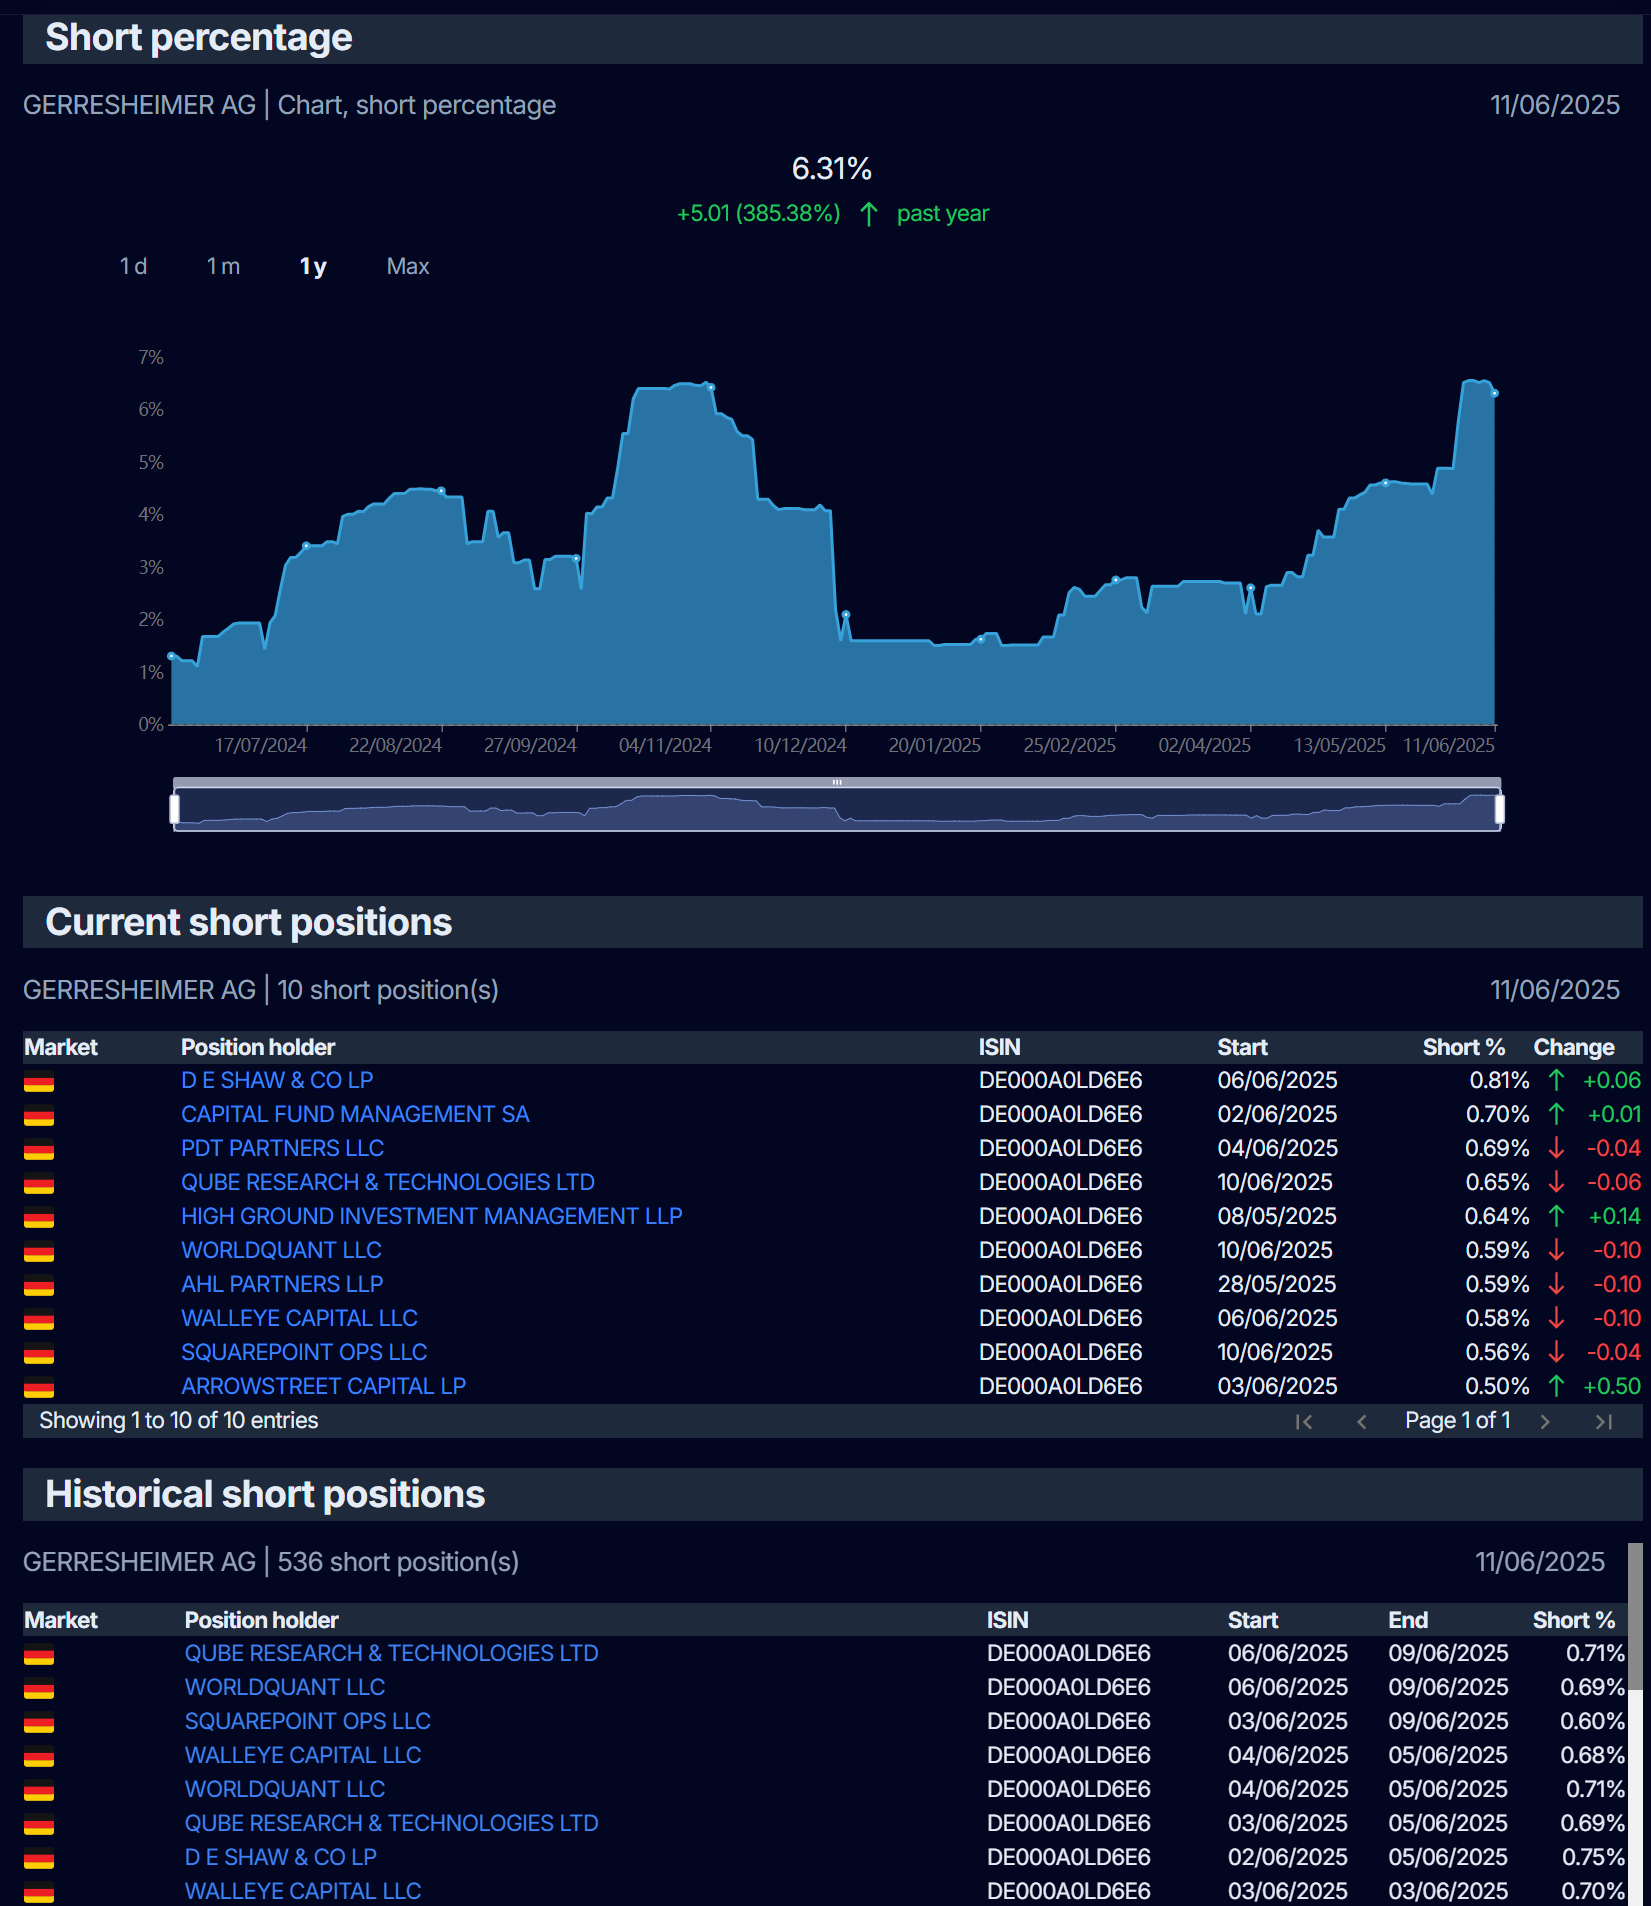Select the Max chart range tab
1651x1906 pixels.
pos(408,266)
